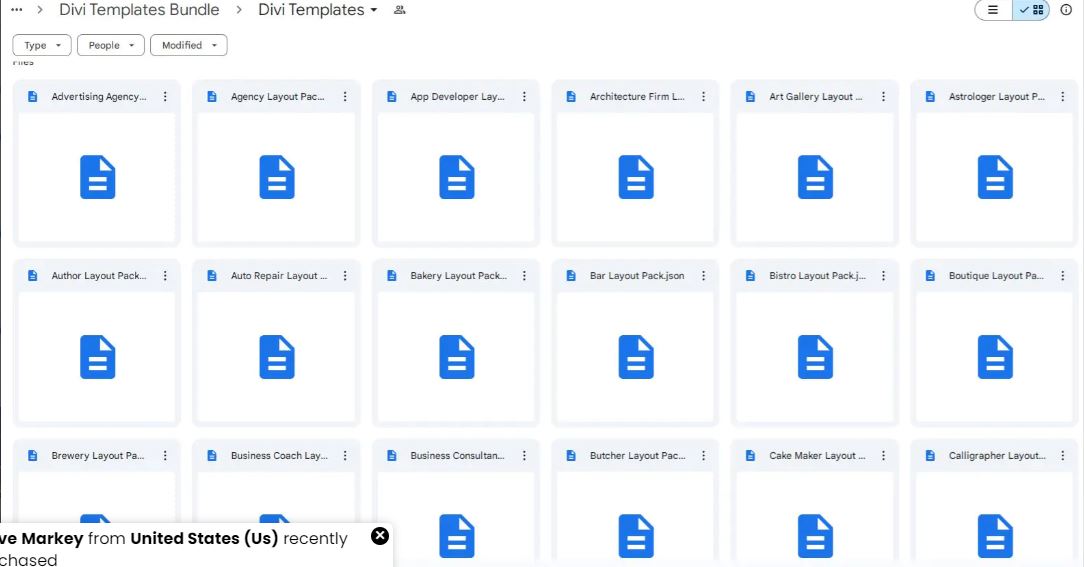Open more options for Bakery Layout Pack file
Image resolution: width=1084 pixels, height=567 pixels.
(x=524, y=276)
